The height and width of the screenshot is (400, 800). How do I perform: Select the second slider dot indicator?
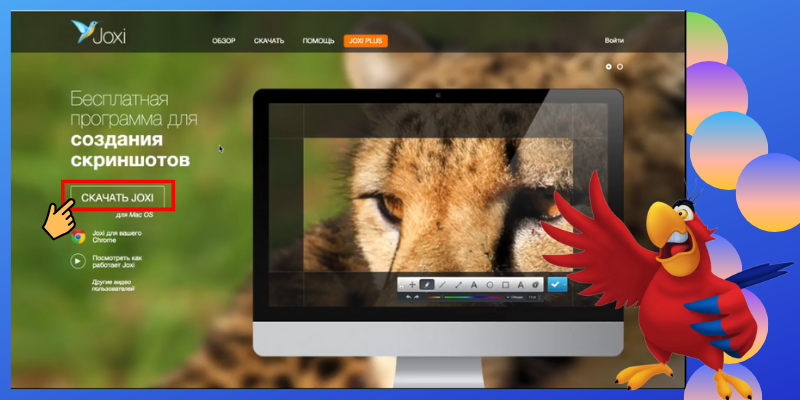[x=620, y=66]
